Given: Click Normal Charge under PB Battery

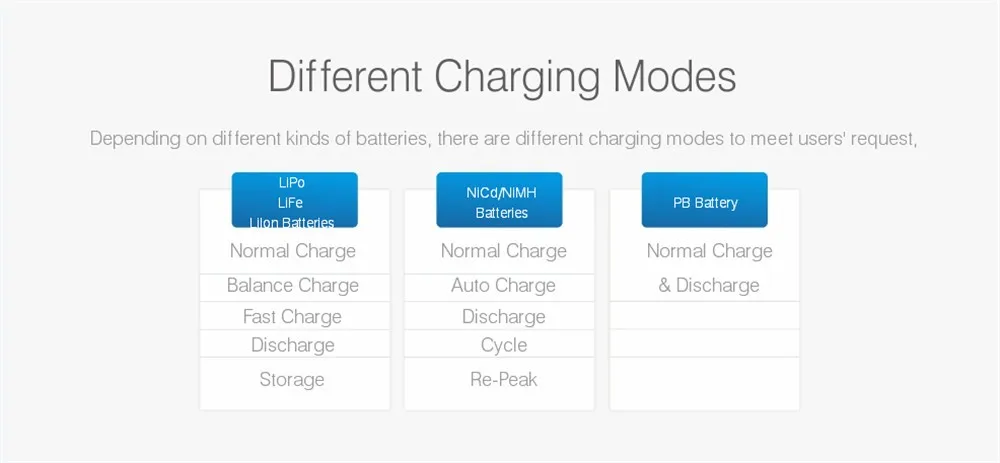Looking at the screenshot, I should coord(710,251).
